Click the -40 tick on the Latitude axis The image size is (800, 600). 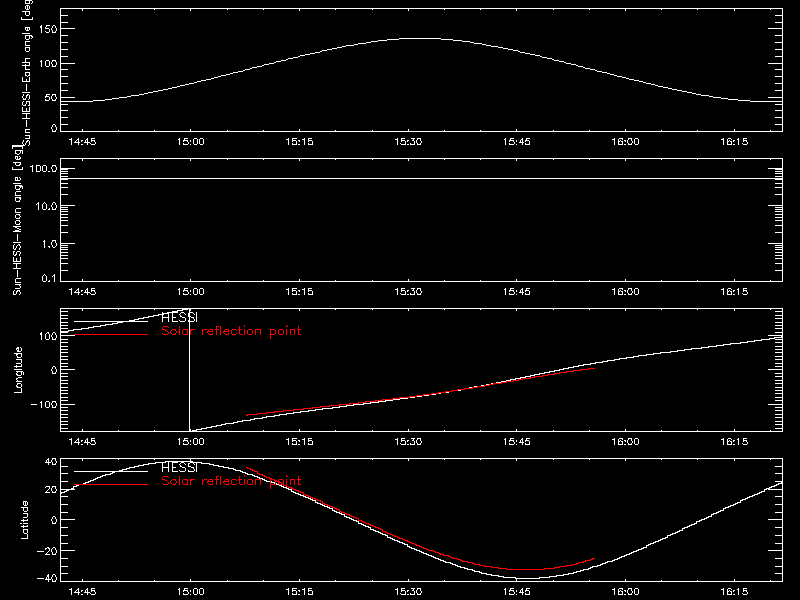click(x=47, y=579)
